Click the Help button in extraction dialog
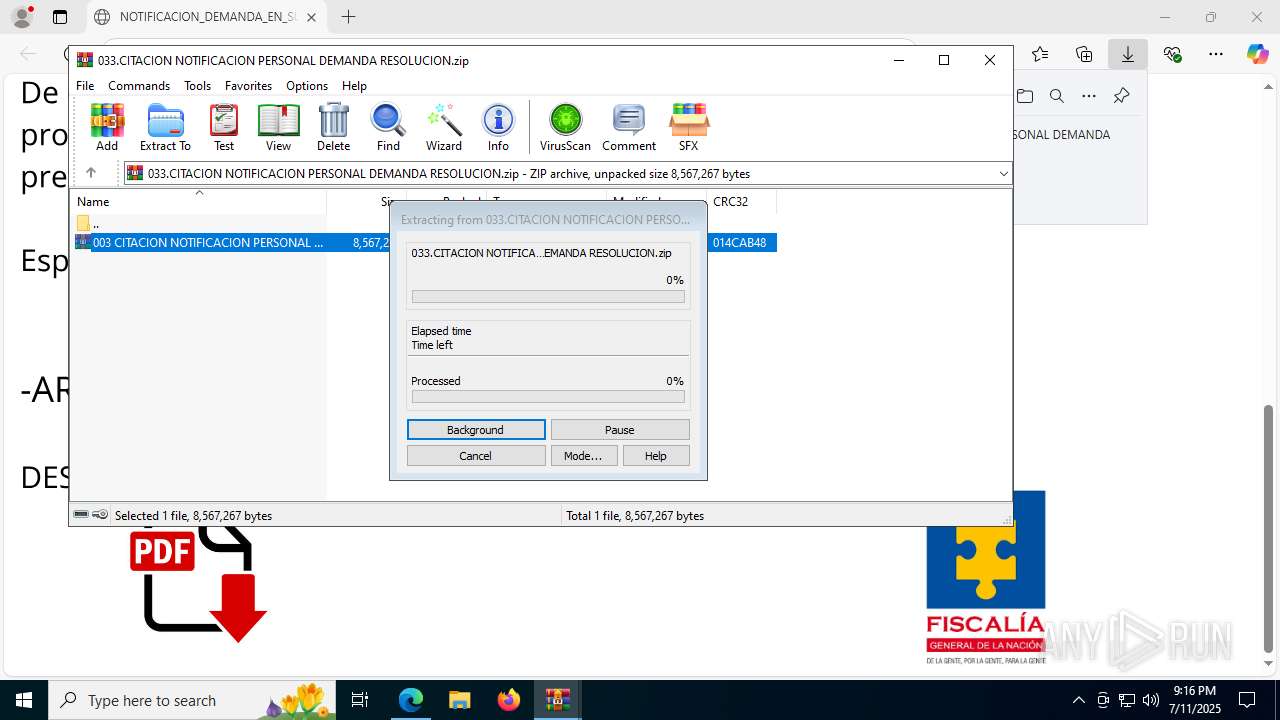Viewport: 1280px width, 720px height. coord(656,456)
